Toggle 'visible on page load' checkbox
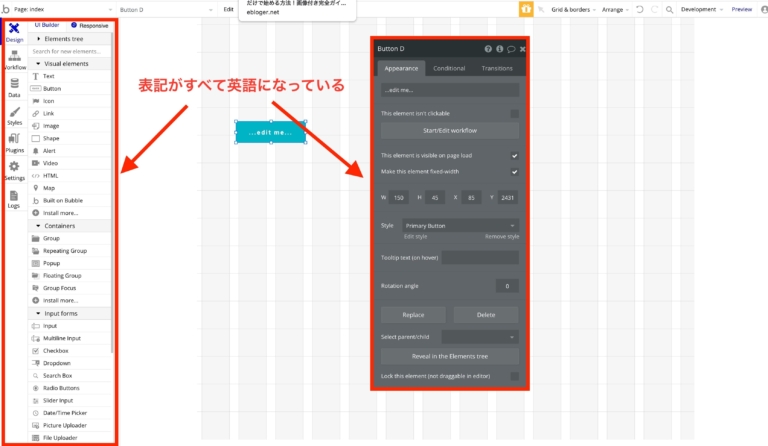The image size is (768, 446). coord(514,156)
